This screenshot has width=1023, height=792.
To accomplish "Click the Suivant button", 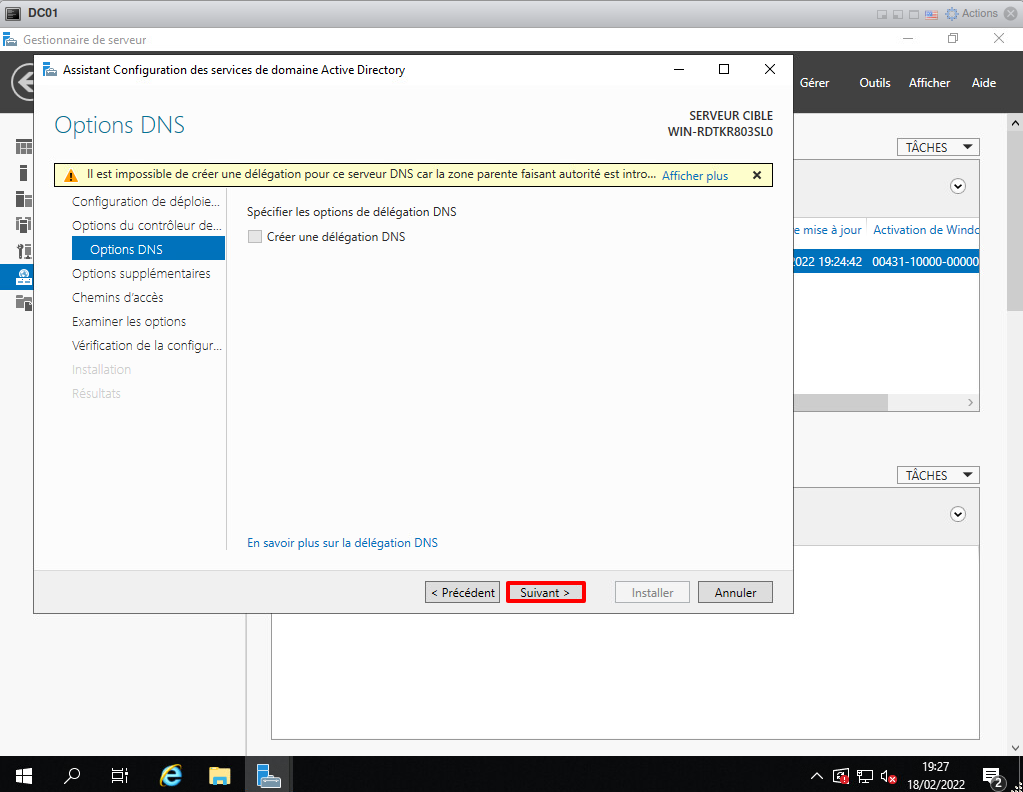I will (x=545, y=592).
